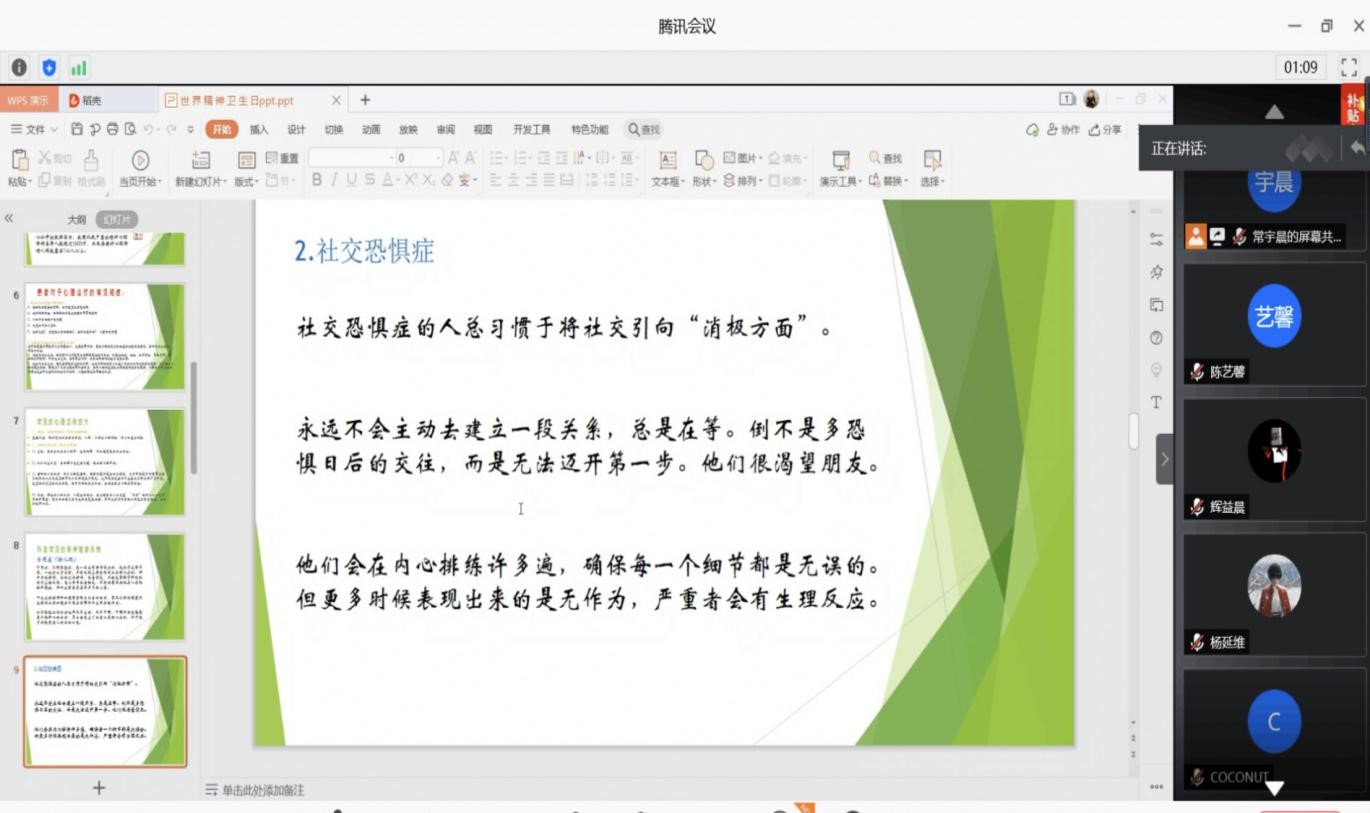The image size is (1370, 813).
Task: Toggle Bold text formatting
Action: coord(317,181)
